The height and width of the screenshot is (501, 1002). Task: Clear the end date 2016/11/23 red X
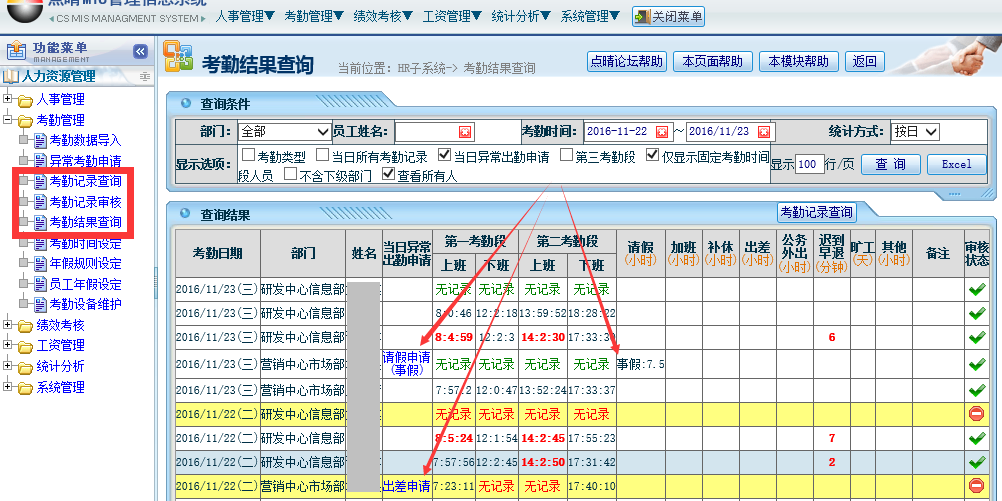(764, 132)
